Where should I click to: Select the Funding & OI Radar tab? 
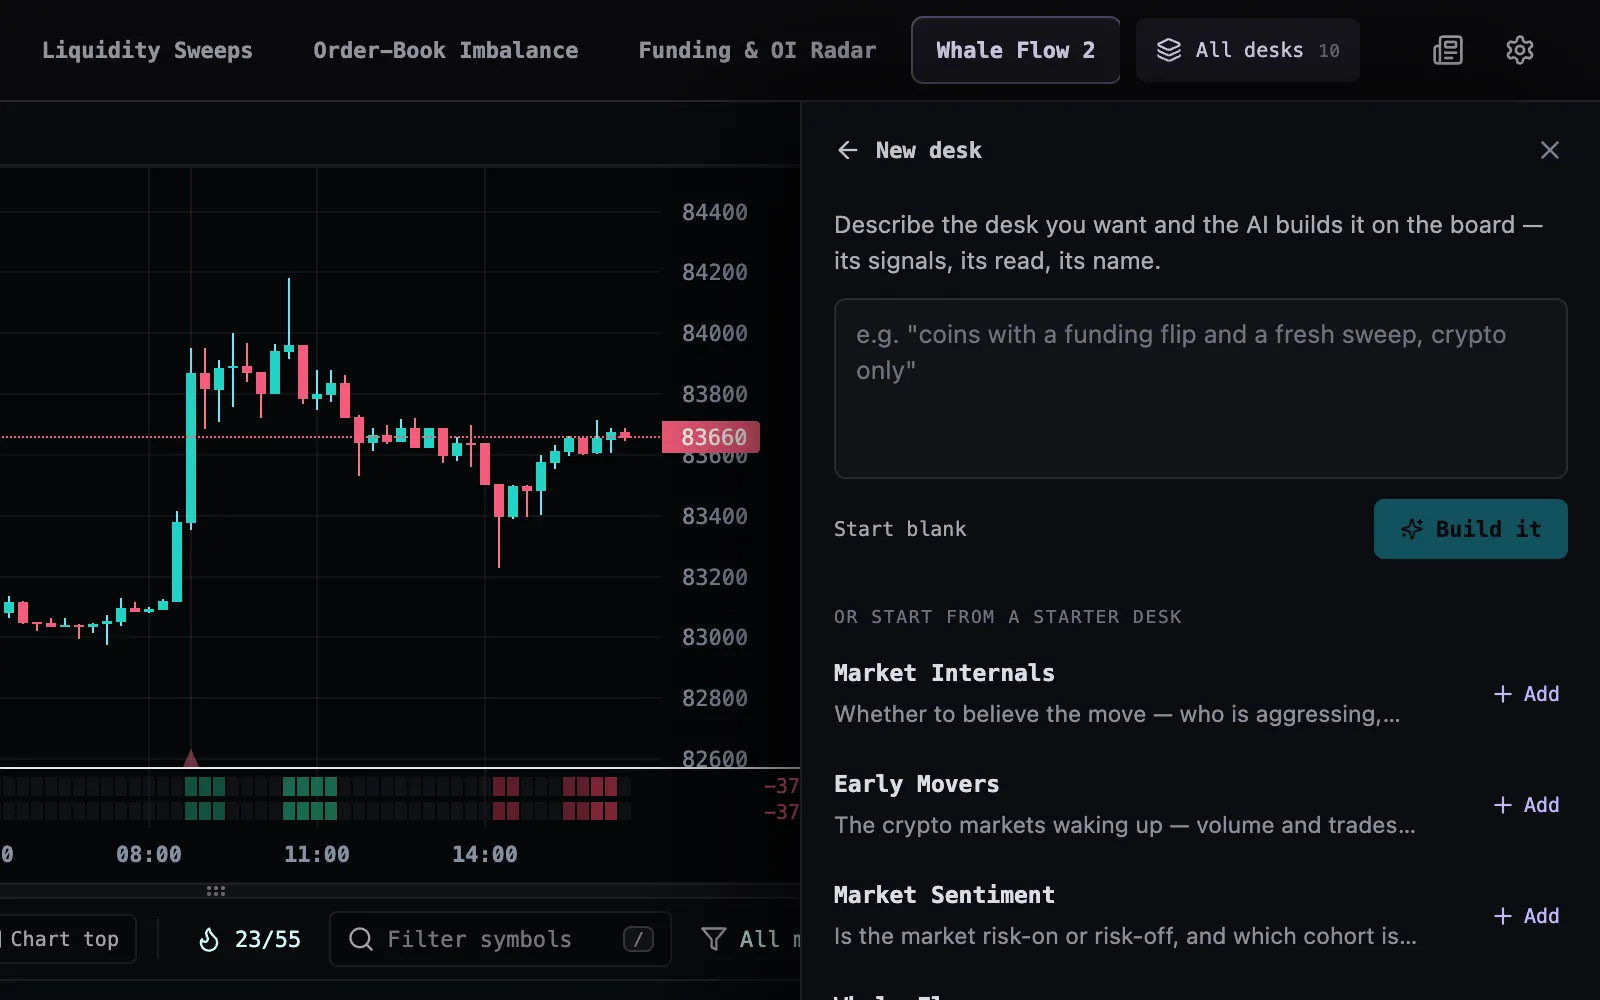(757, 50)
